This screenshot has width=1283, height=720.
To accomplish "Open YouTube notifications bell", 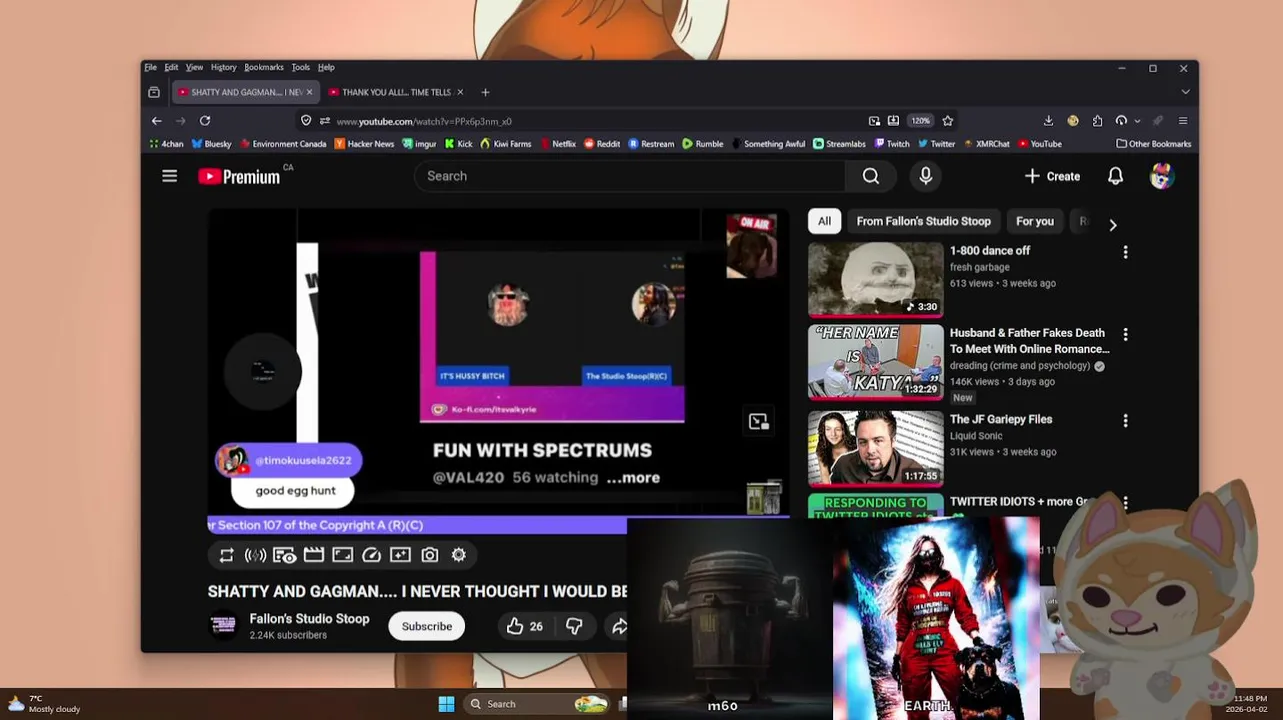I will pyautogui.click(x=1115, y=176).
